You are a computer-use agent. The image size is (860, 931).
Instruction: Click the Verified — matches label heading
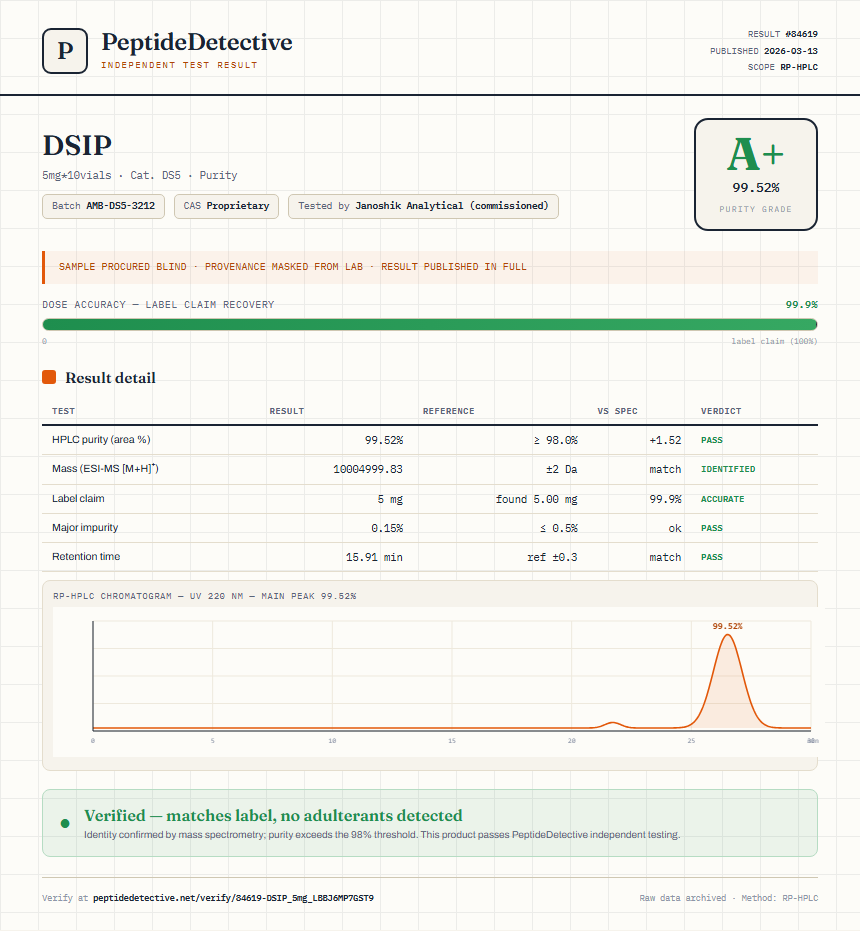[x=273, y=815]
